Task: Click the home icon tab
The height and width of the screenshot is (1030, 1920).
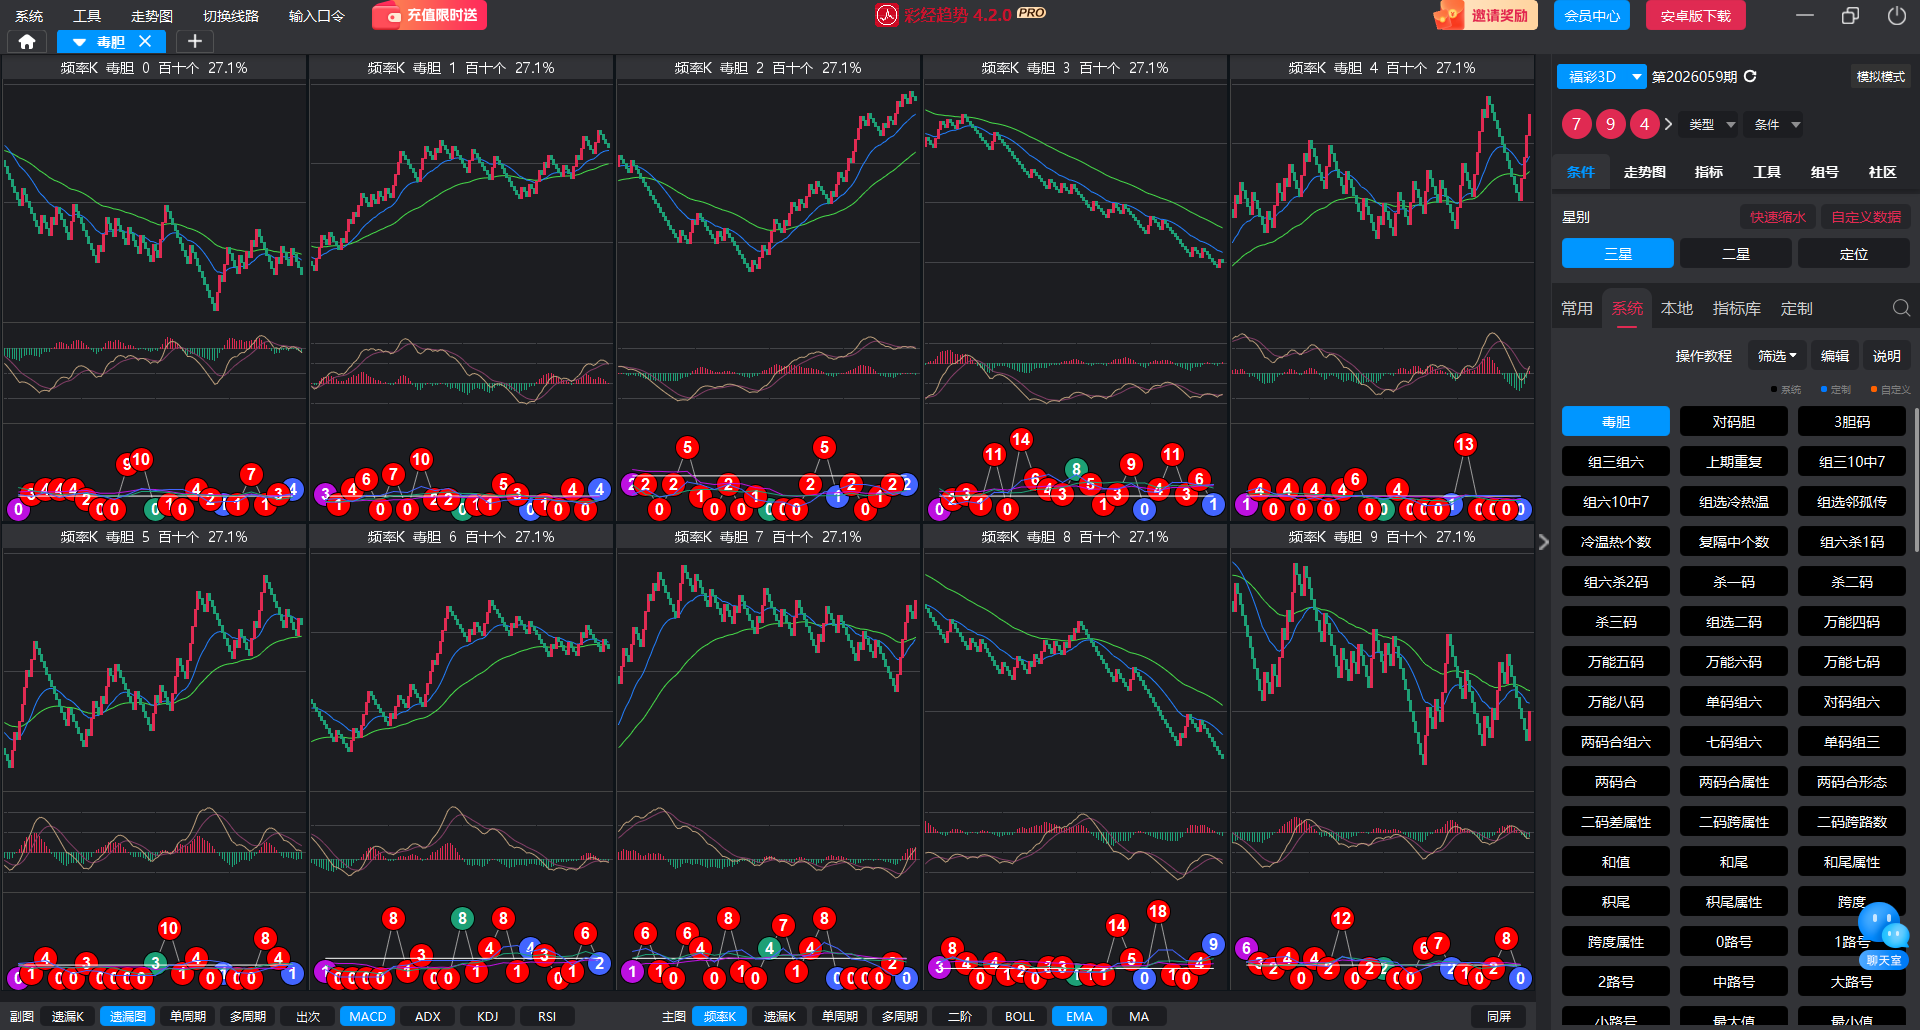Action: 27,41
